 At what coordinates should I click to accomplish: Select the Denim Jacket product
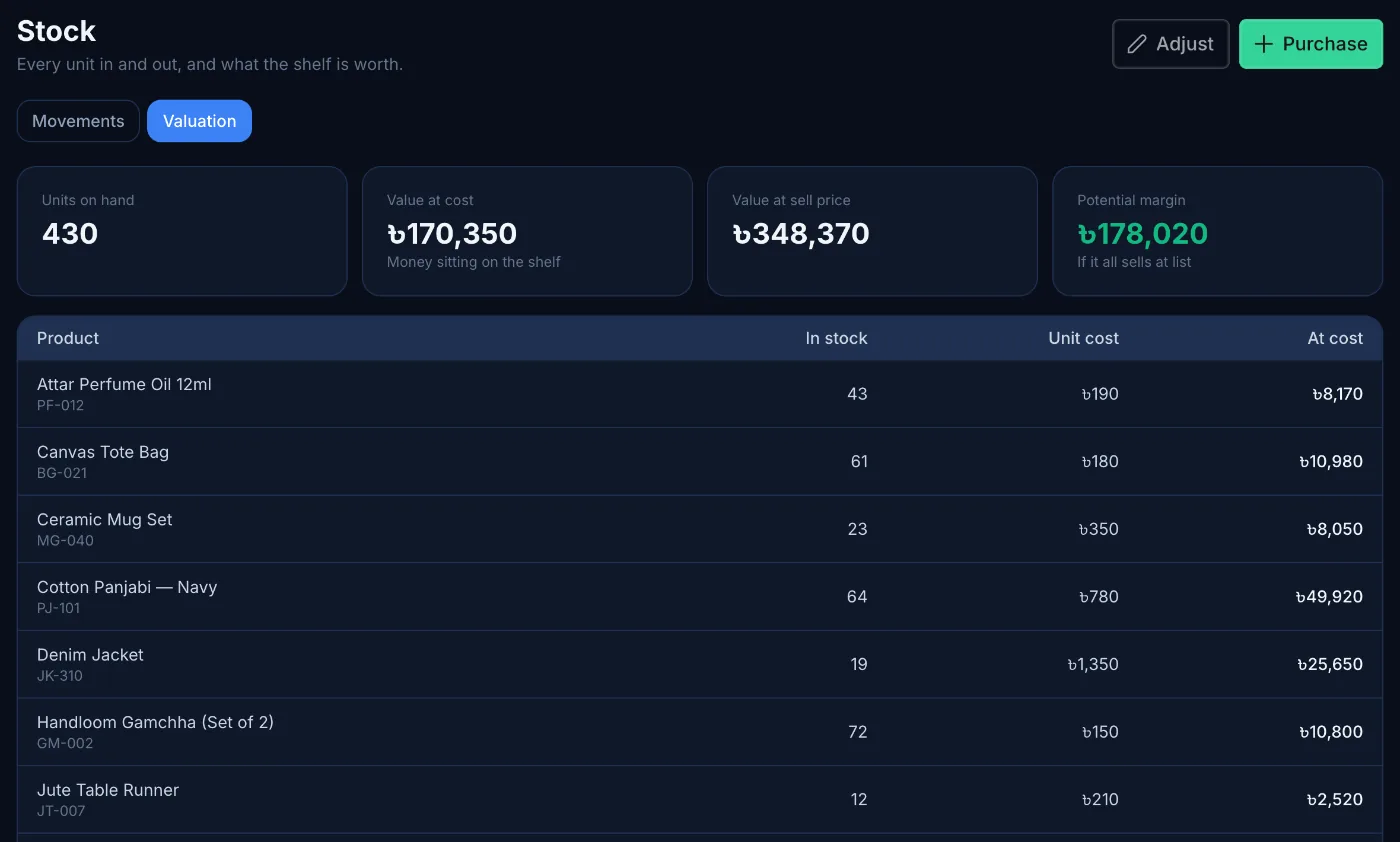tap(90, 655)
